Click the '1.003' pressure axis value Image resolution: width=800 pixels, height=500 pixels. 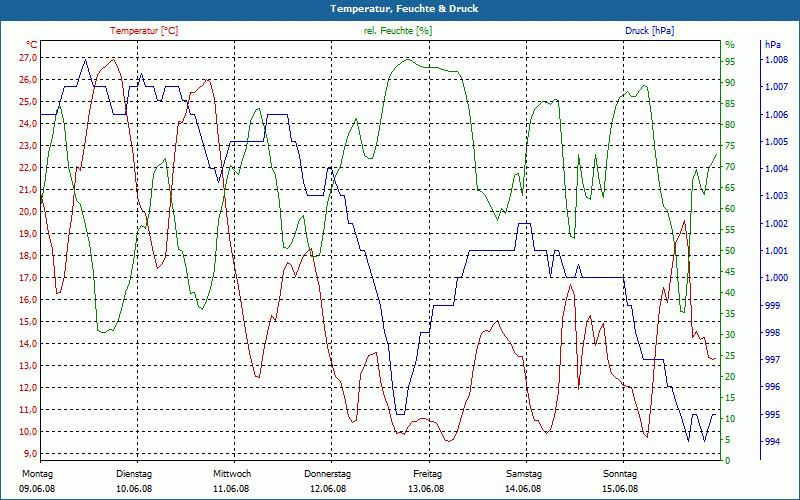coord(777,196)
